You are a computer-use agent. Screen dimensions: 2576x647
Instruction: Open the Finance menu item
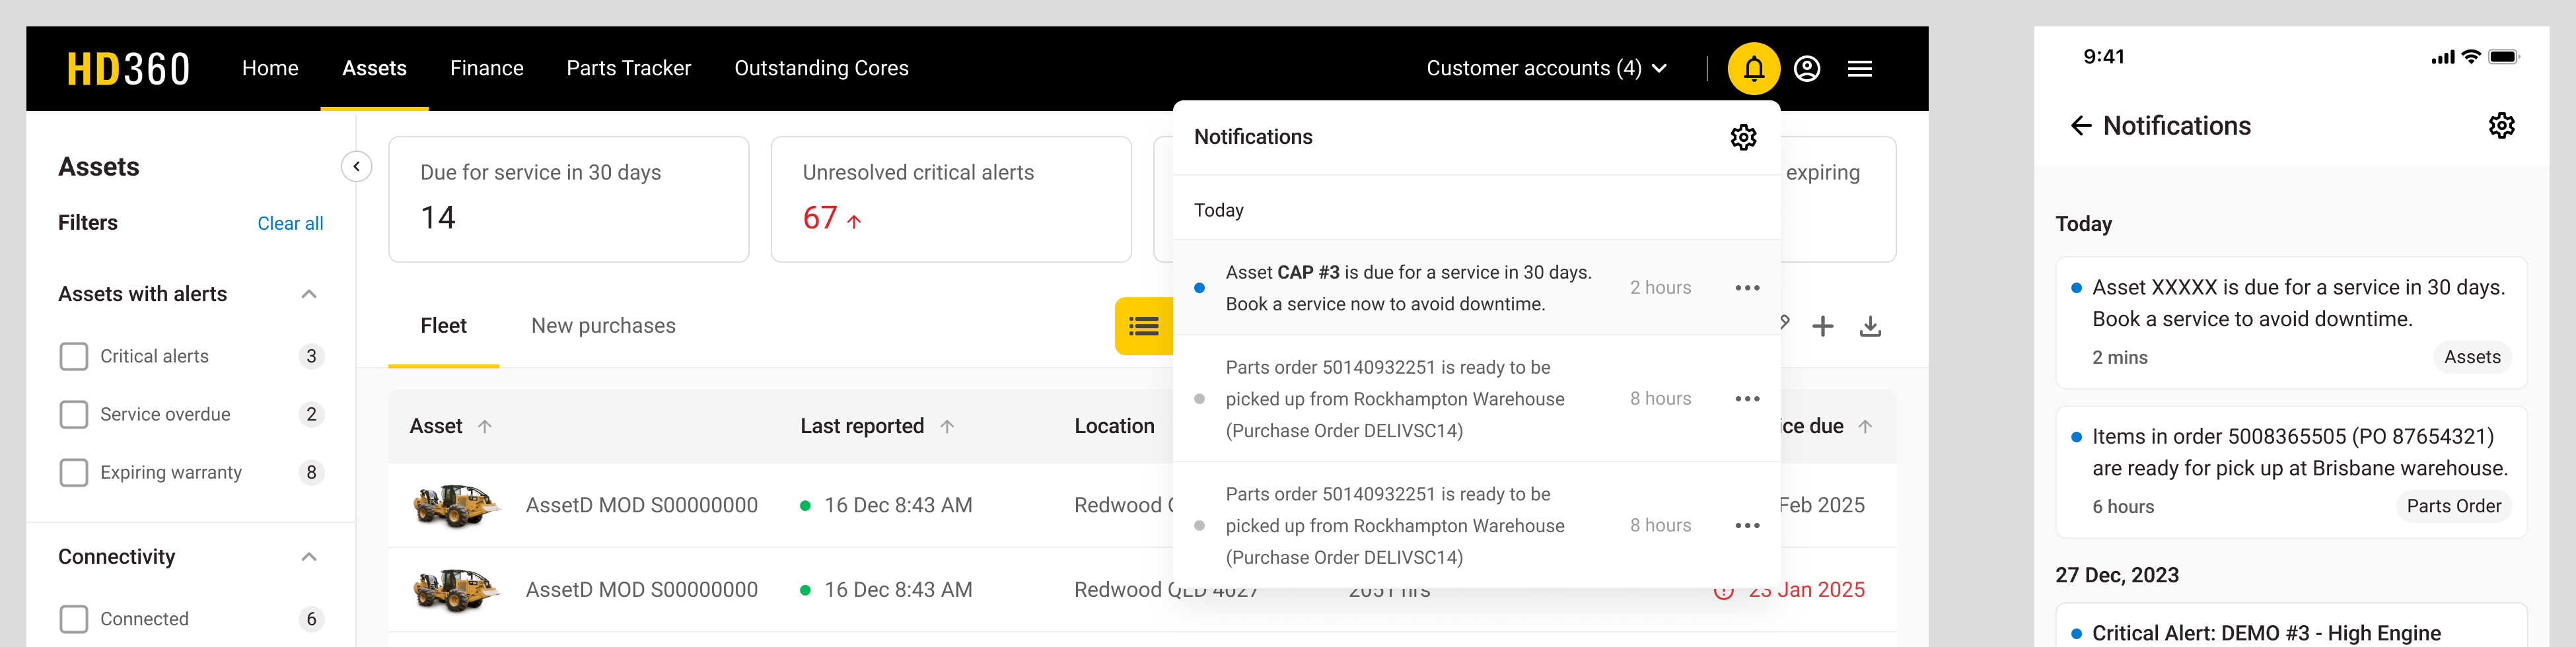click(x=487, y=69)
